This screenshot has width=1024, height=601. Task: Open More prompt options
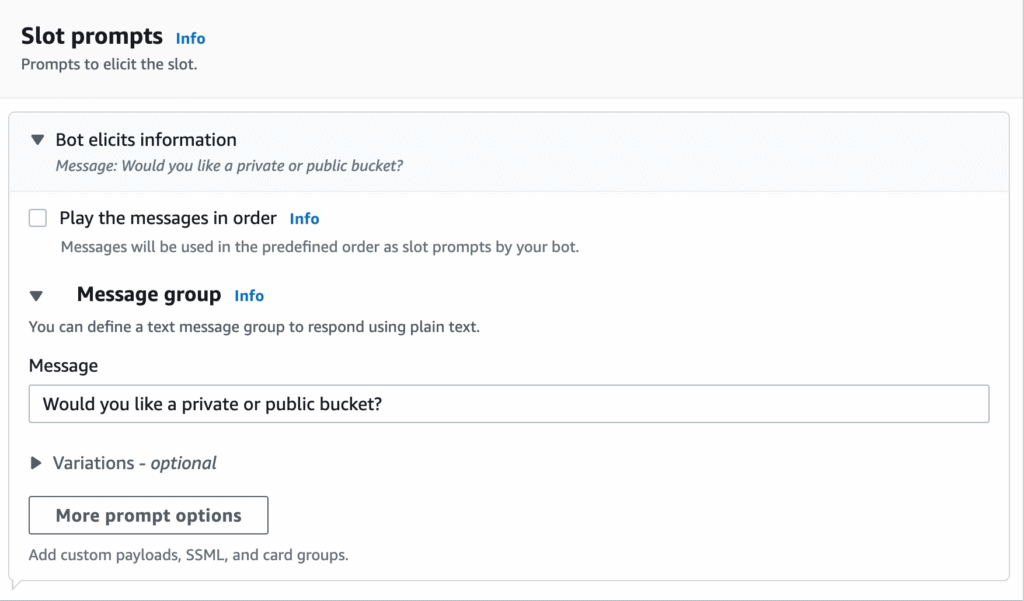coord(148,515)
